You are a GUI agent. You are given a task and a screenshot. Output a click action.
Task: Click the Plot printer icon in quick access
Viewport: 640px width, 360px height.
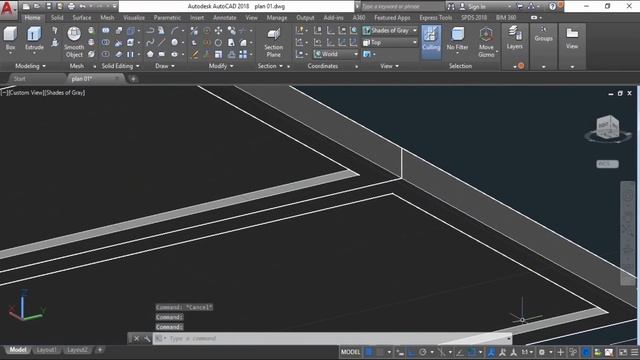coord(71,6)
